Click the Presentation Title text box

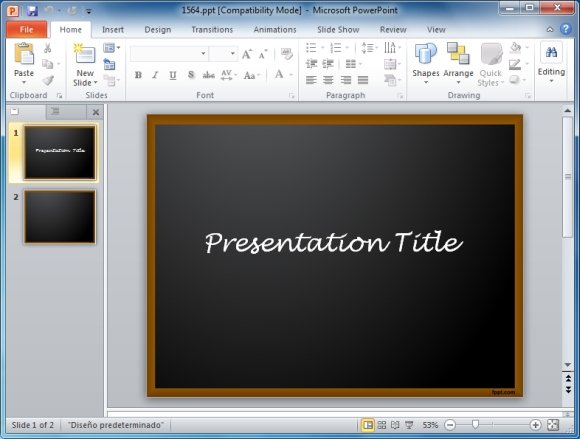pyautogui.click(x=334, y=242)
